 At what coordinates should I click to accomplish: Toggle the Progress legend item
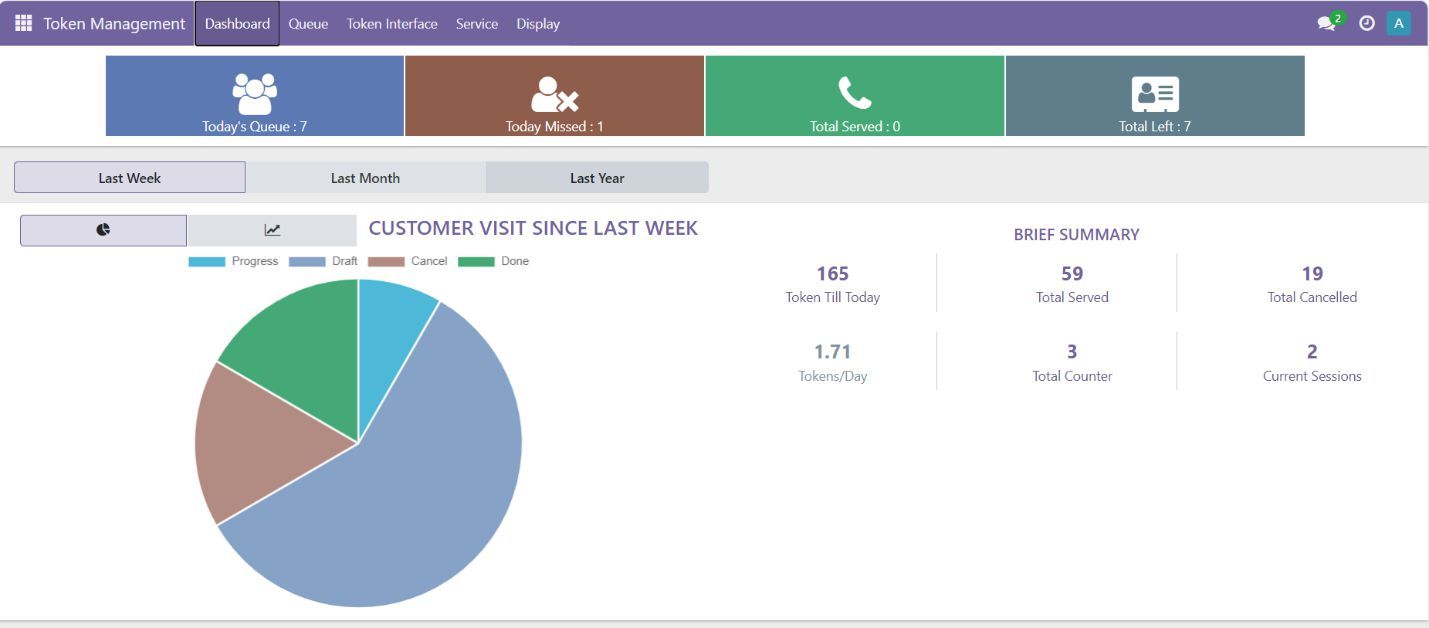click(233, 261)
